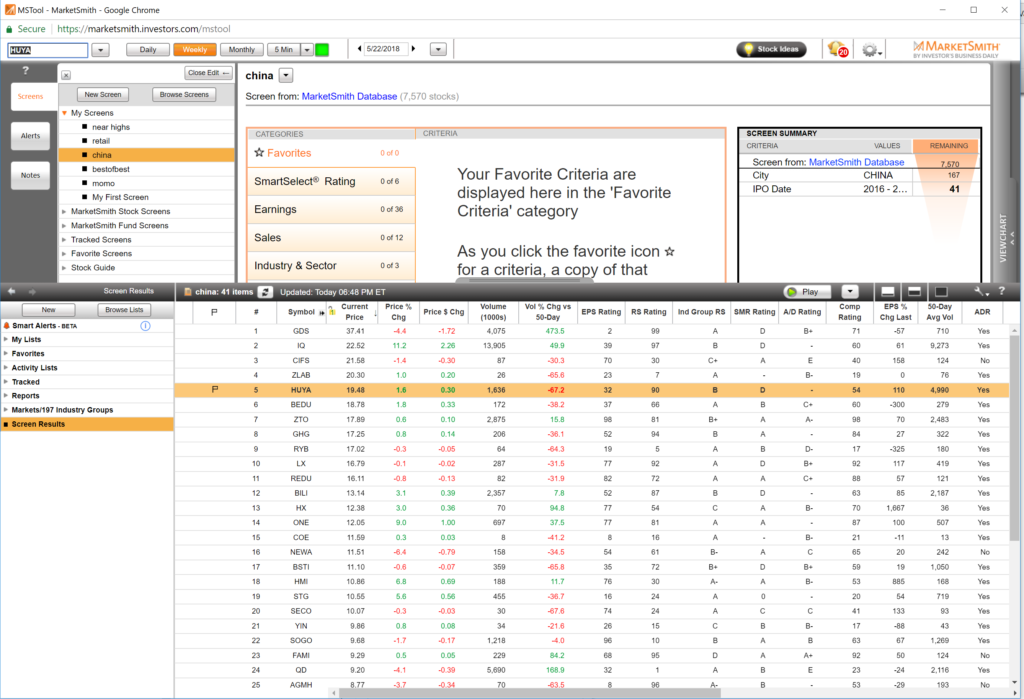Expand the Tracked Screens node
This screenshot has height=699, width=1024.
click(64, 240)
